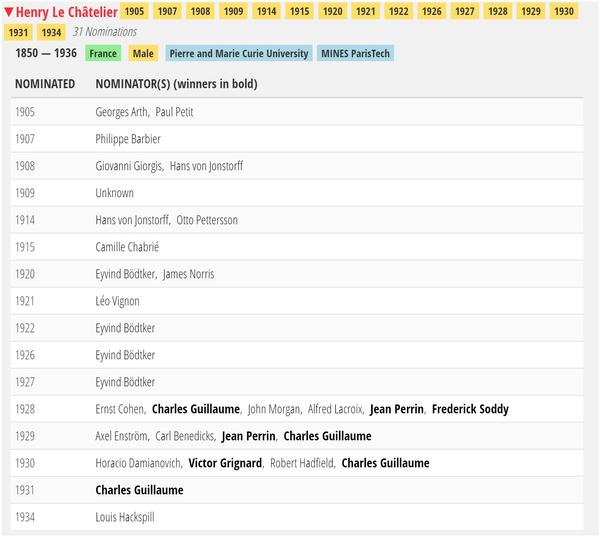Screen dimensions: 600x537
Task: Click the 1905 year cell in table
Action: click(x=25, y=112)
